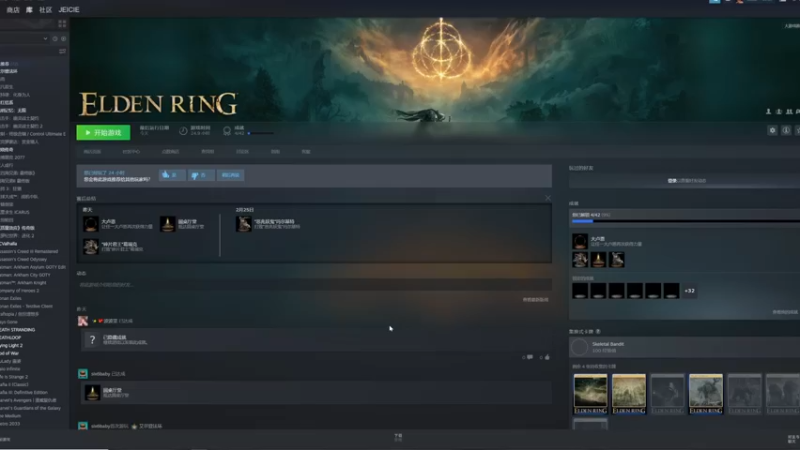Click the second game-page tab under play button
The image size is (800, 450).
pyautogui.click(x=131, y=152)
